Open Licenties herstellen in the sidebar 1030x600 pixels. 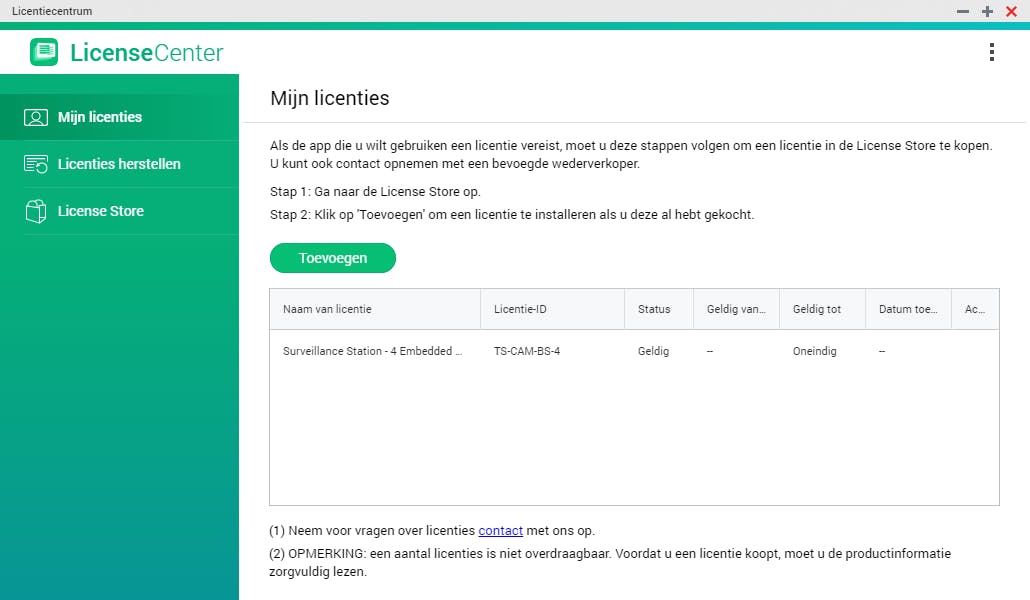pos(119,164)
